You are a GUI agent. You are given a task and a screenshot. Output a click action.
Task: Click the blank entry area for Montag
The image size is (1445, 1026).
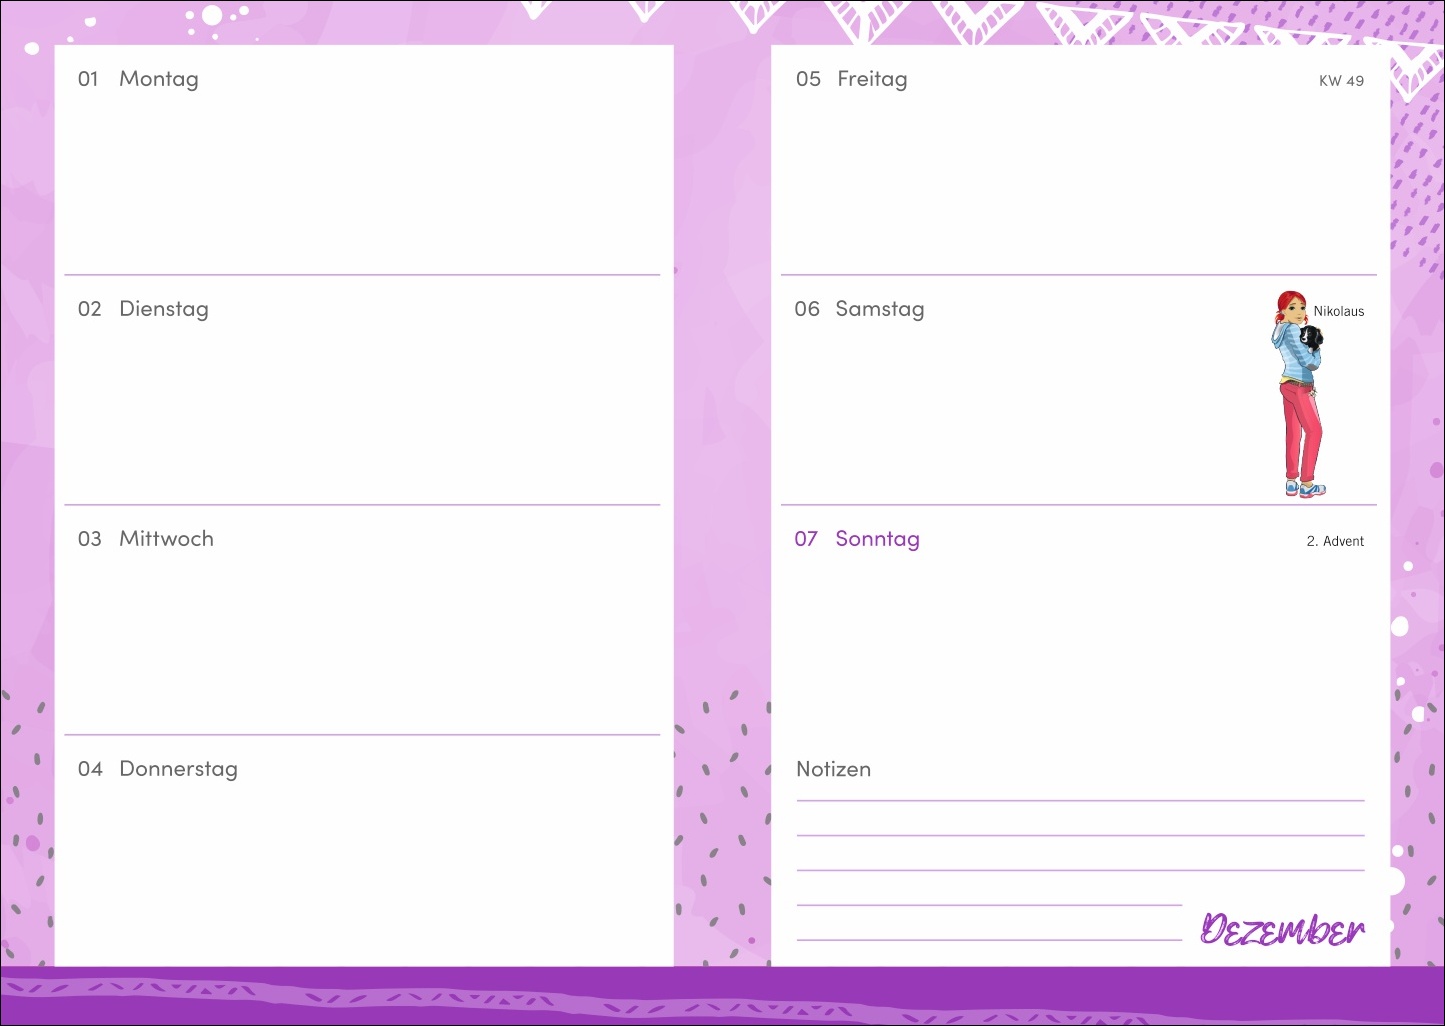(x=362, y=180)
